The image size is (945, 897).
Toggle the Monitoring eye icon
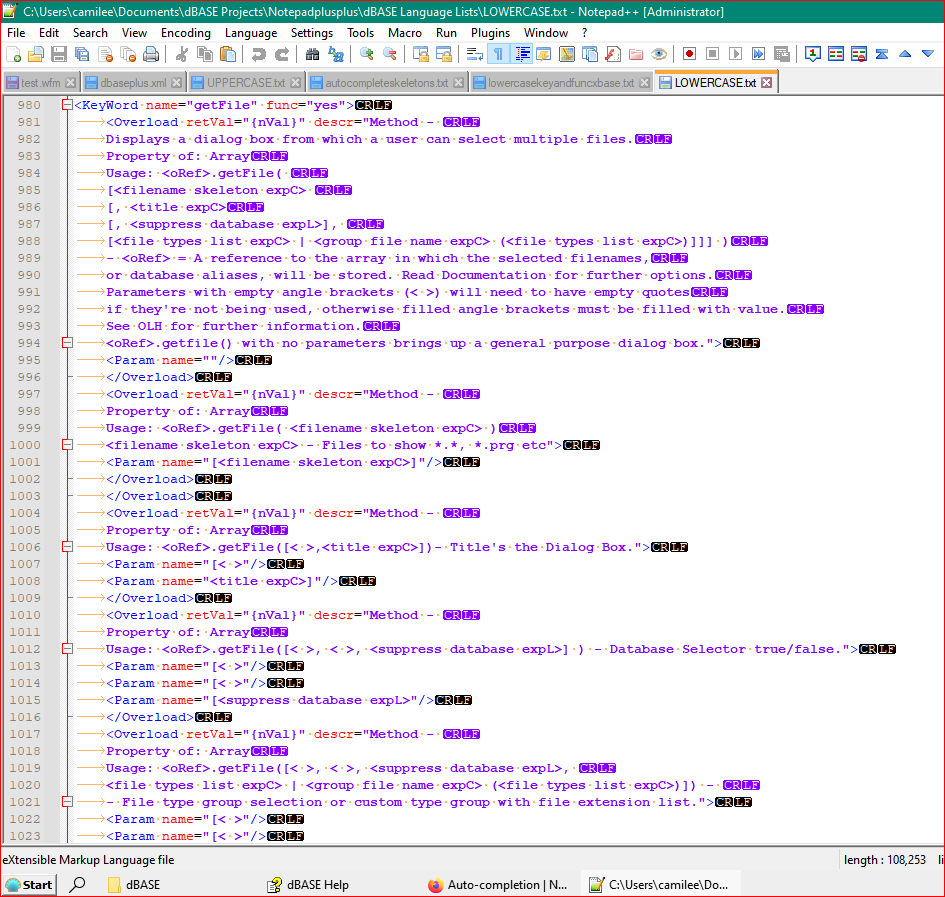point(659,55)
